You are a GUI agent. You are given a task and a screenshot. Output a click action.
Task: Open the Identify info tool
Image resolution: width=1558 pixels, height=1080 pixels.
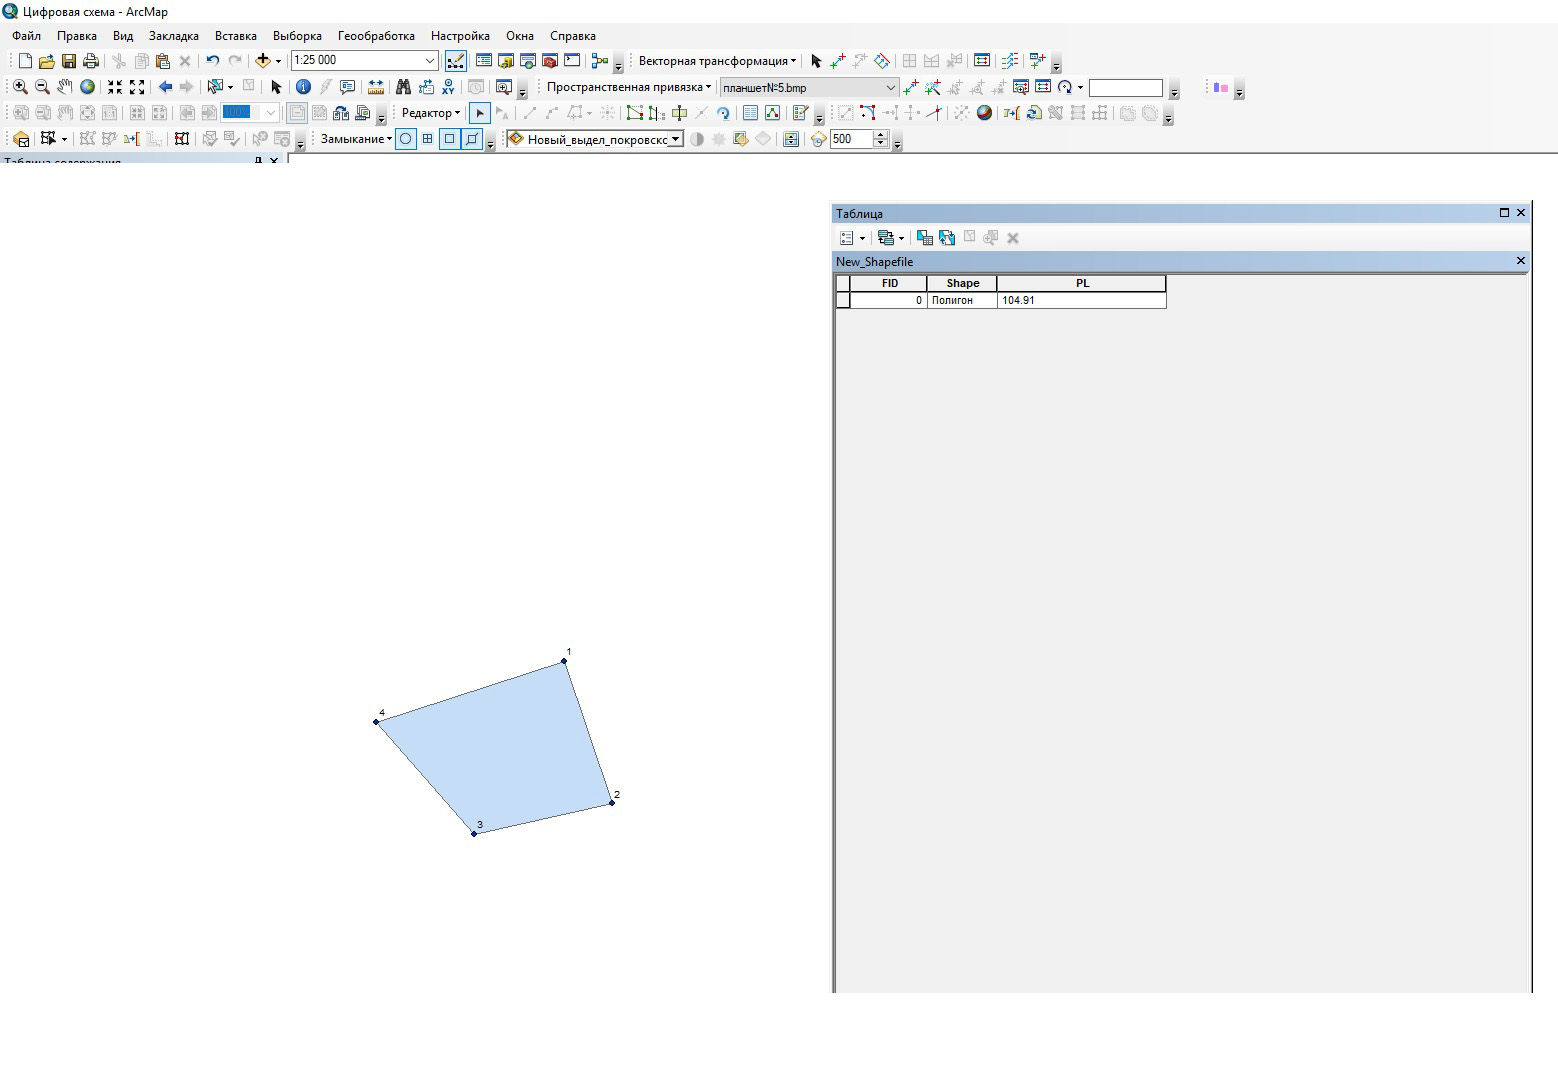(303, 87)
